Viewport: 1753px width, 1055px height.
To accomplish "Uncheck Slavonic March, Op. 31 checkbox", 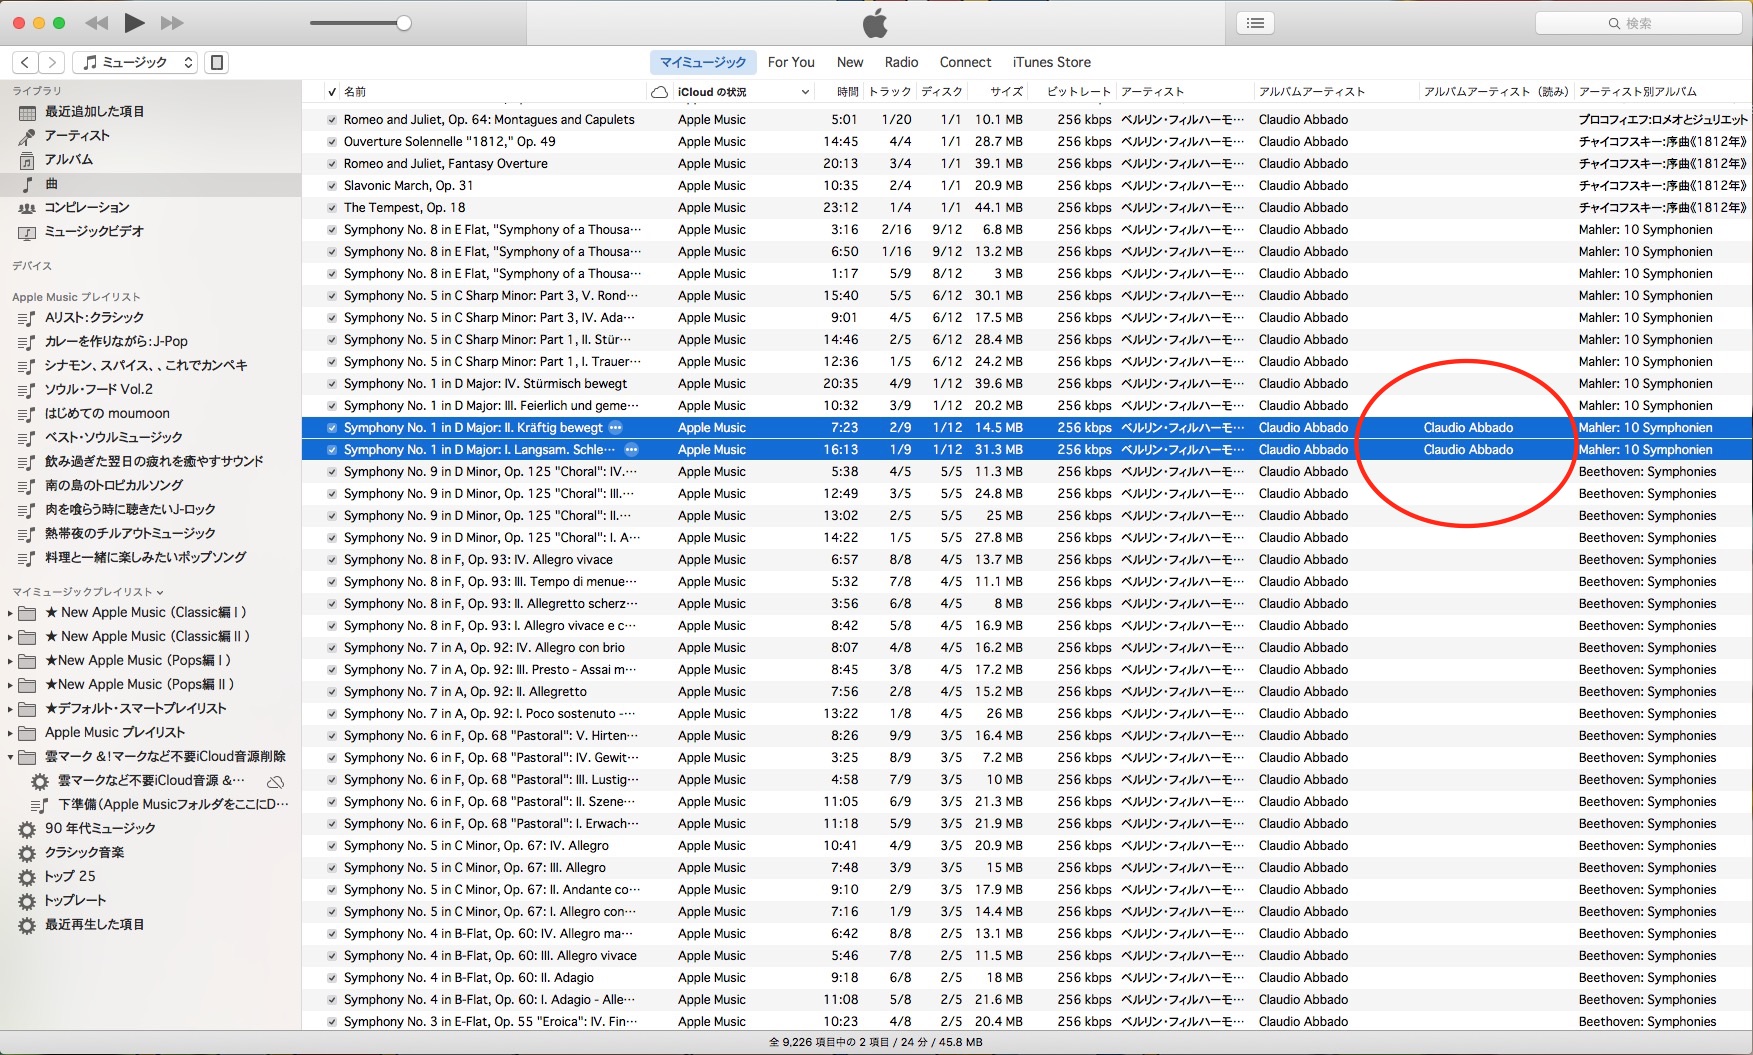I will click(x=332, y=186).
